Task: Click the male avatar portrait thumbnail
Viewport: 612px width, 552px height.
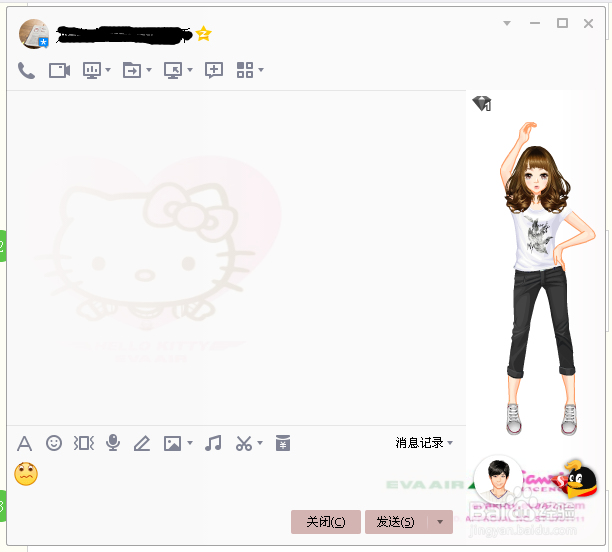Action: click(498, 479)
